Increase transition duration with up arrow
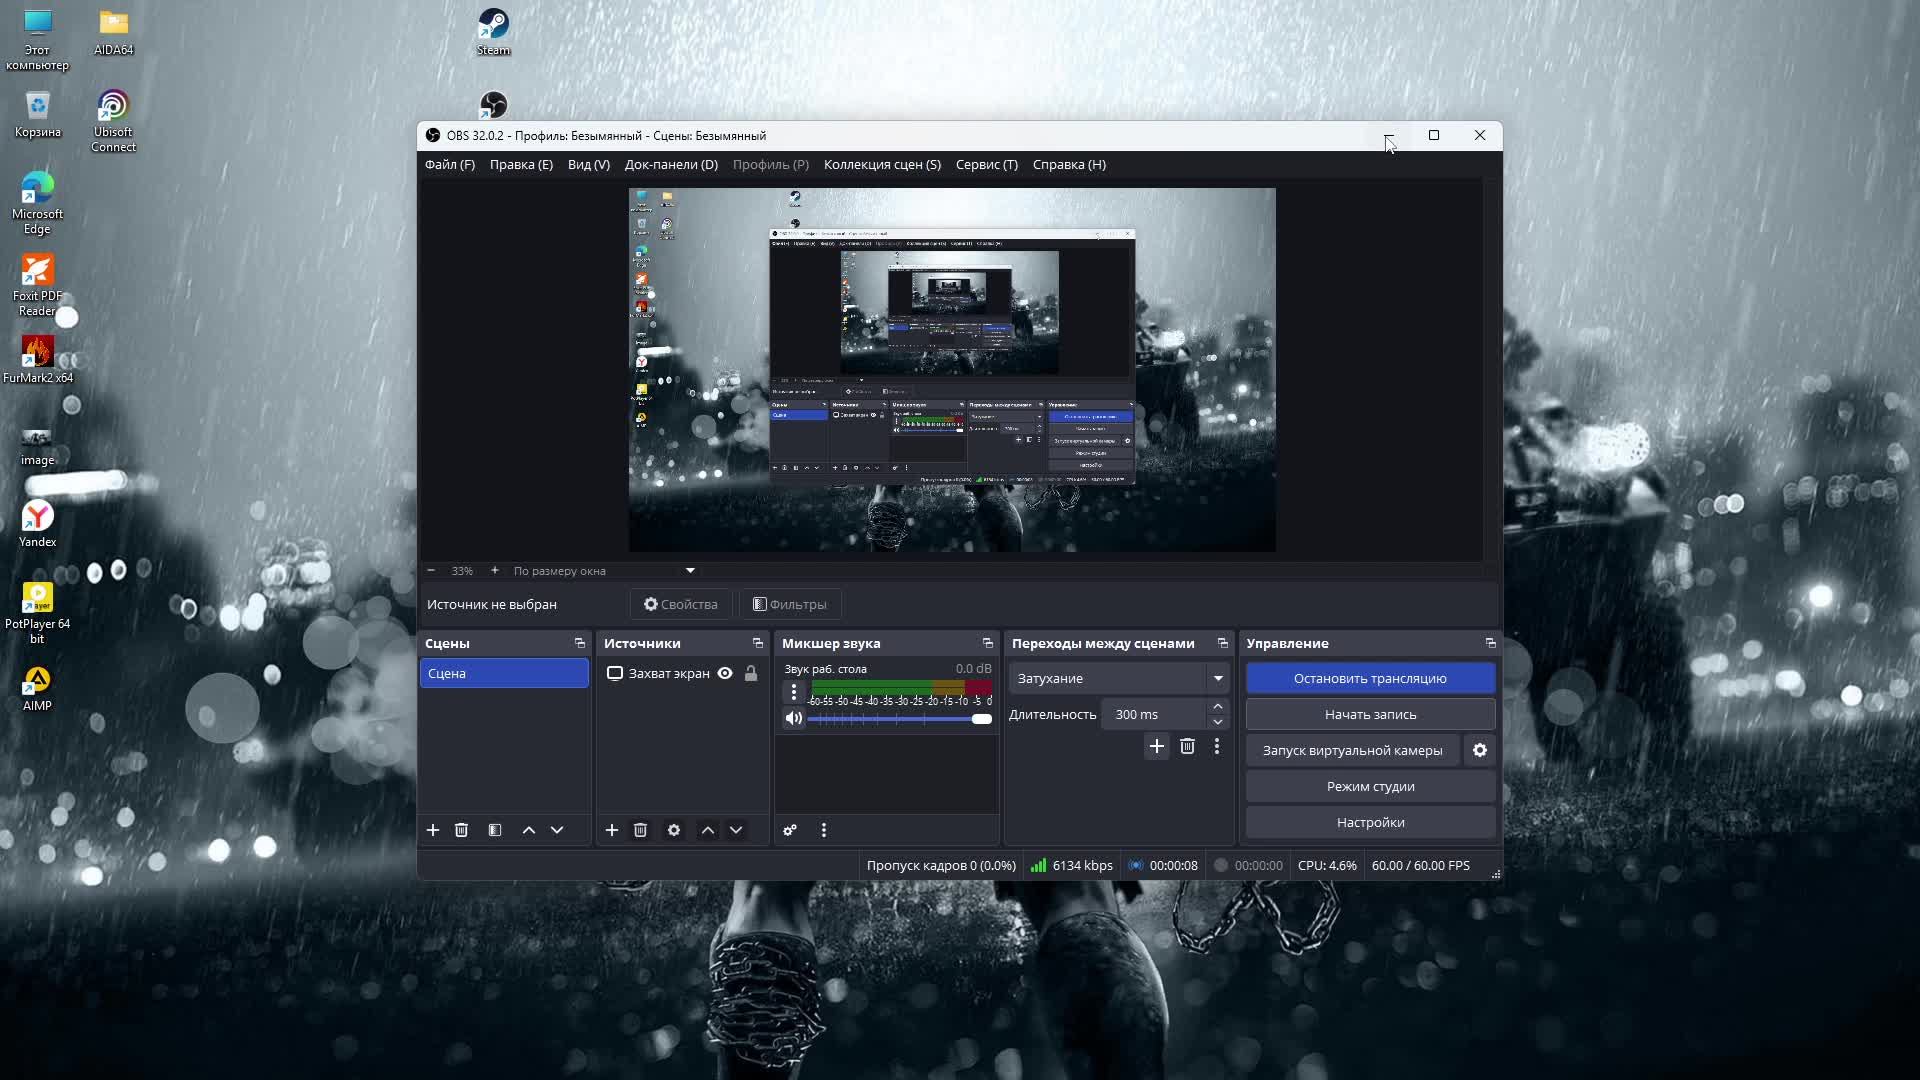 pyautogui.click(x=1218, y=707)
